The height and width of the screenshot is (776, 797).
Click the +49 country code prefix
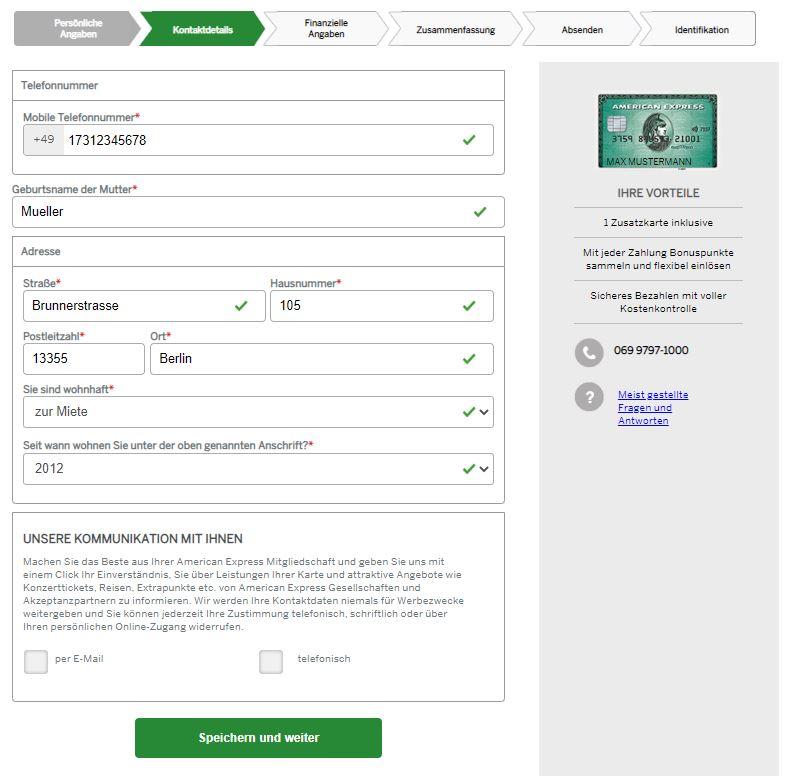click(44, 140)
